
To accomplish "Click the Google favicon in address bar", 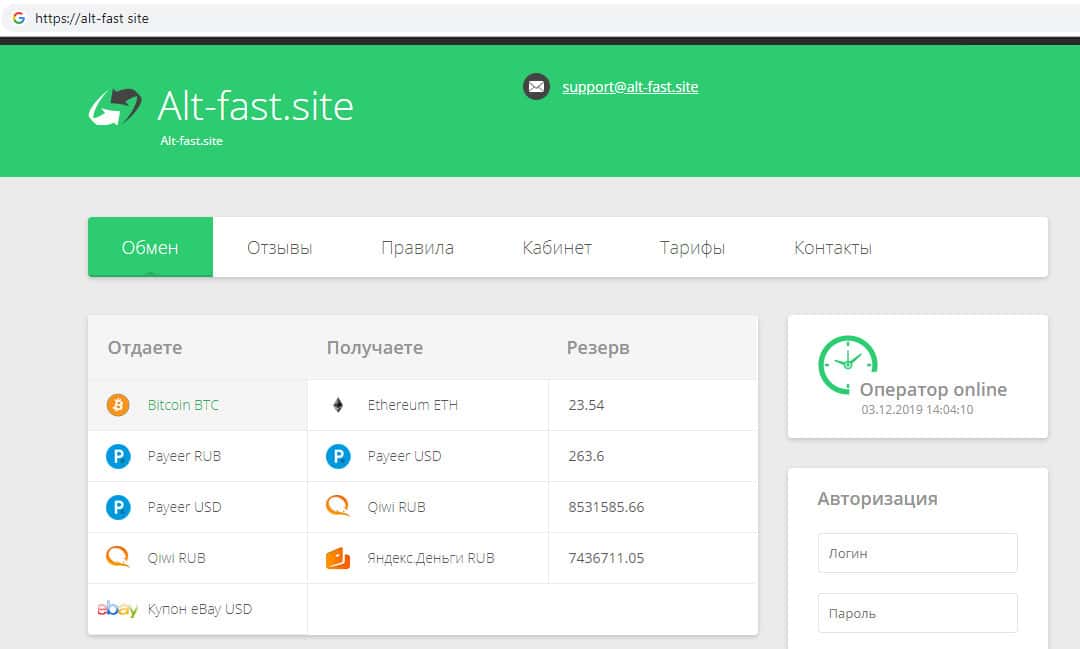I will point(19,18).
